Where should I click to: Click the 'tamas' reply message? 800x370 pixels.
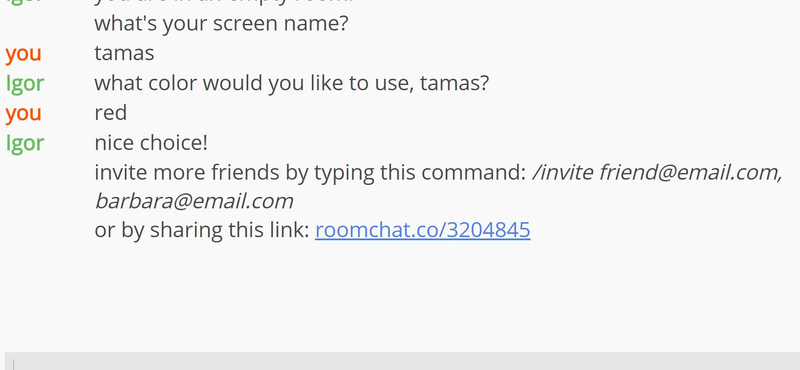coord(124,54)
